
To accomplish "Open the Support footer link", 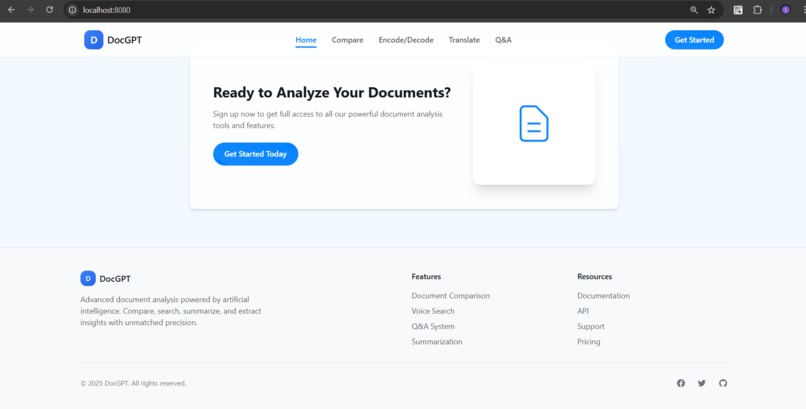I will click(591, 326).
